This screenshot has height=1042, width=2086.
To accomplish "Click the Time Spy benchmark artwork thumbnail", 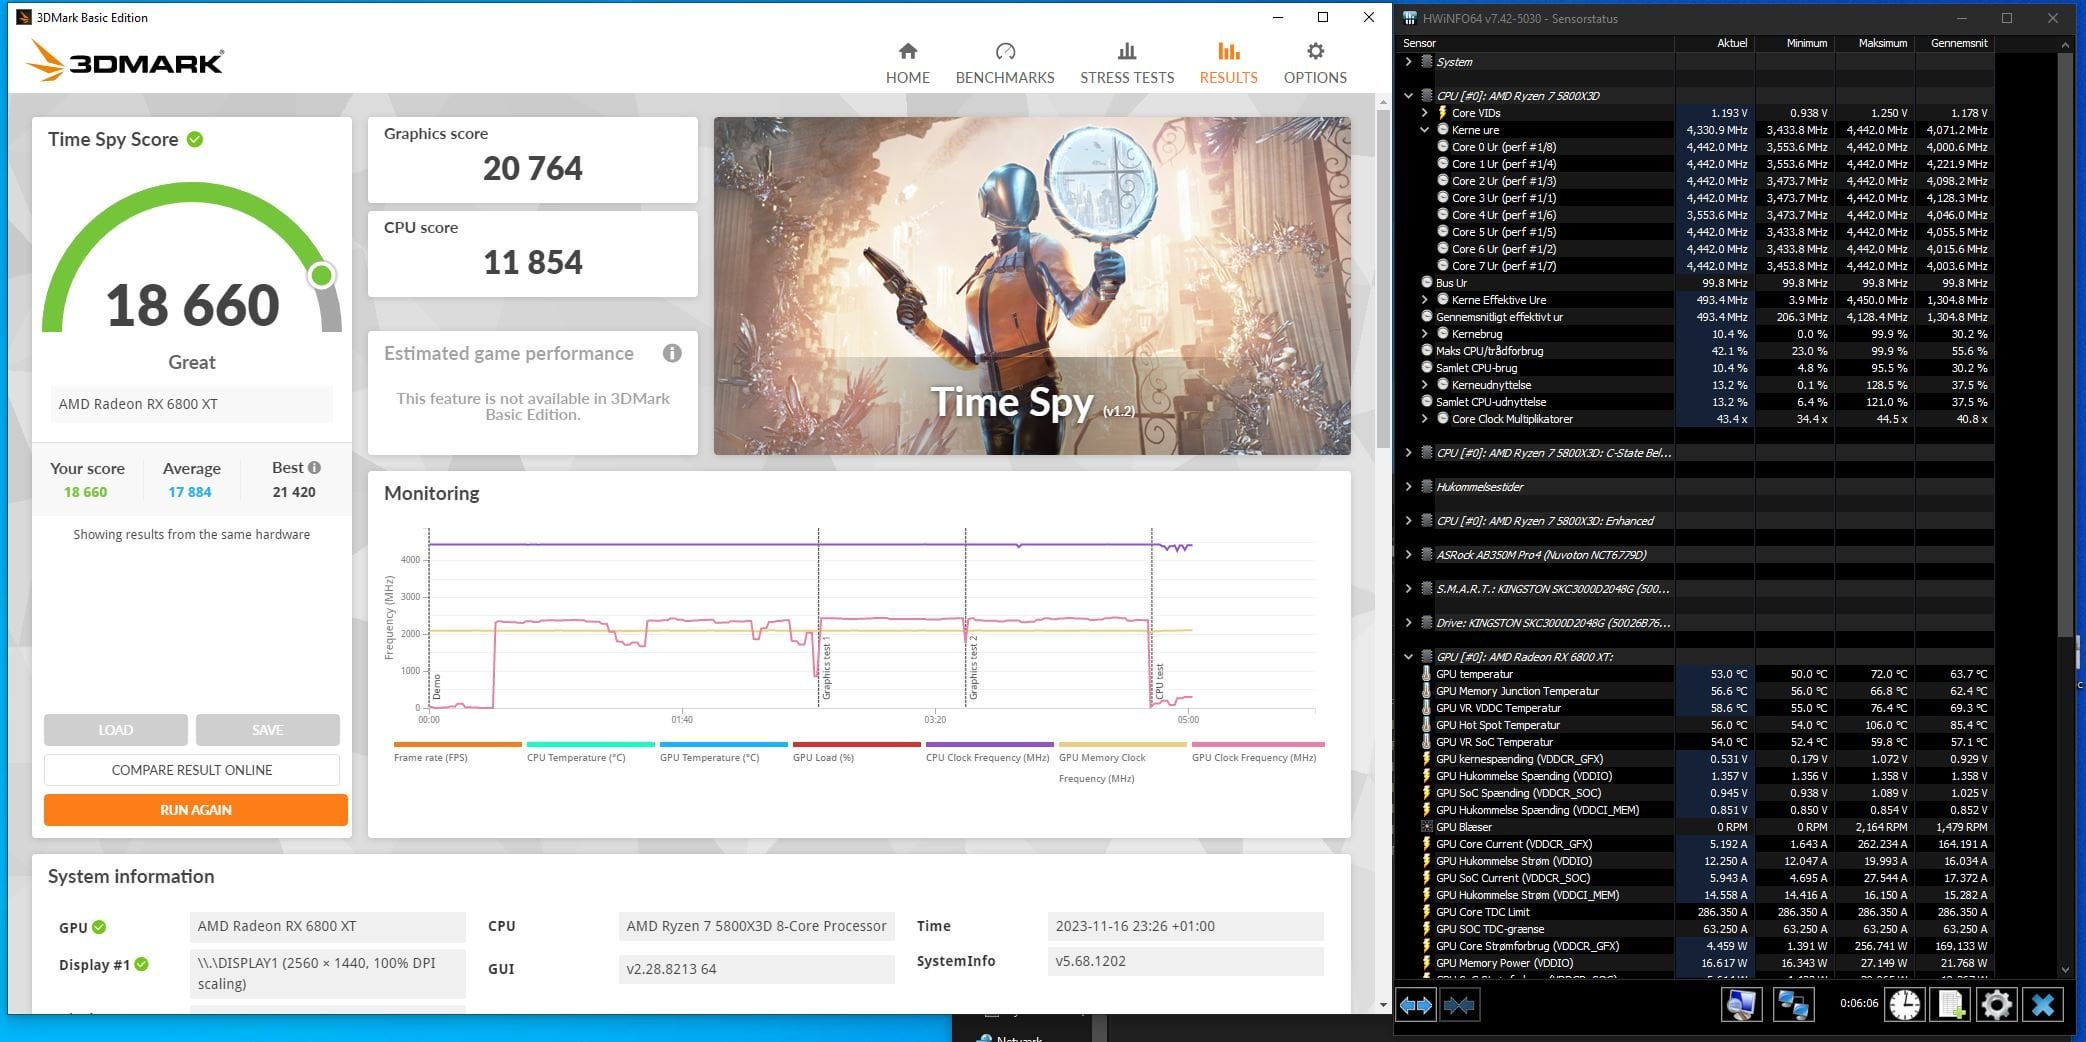I will point(1032,286).
